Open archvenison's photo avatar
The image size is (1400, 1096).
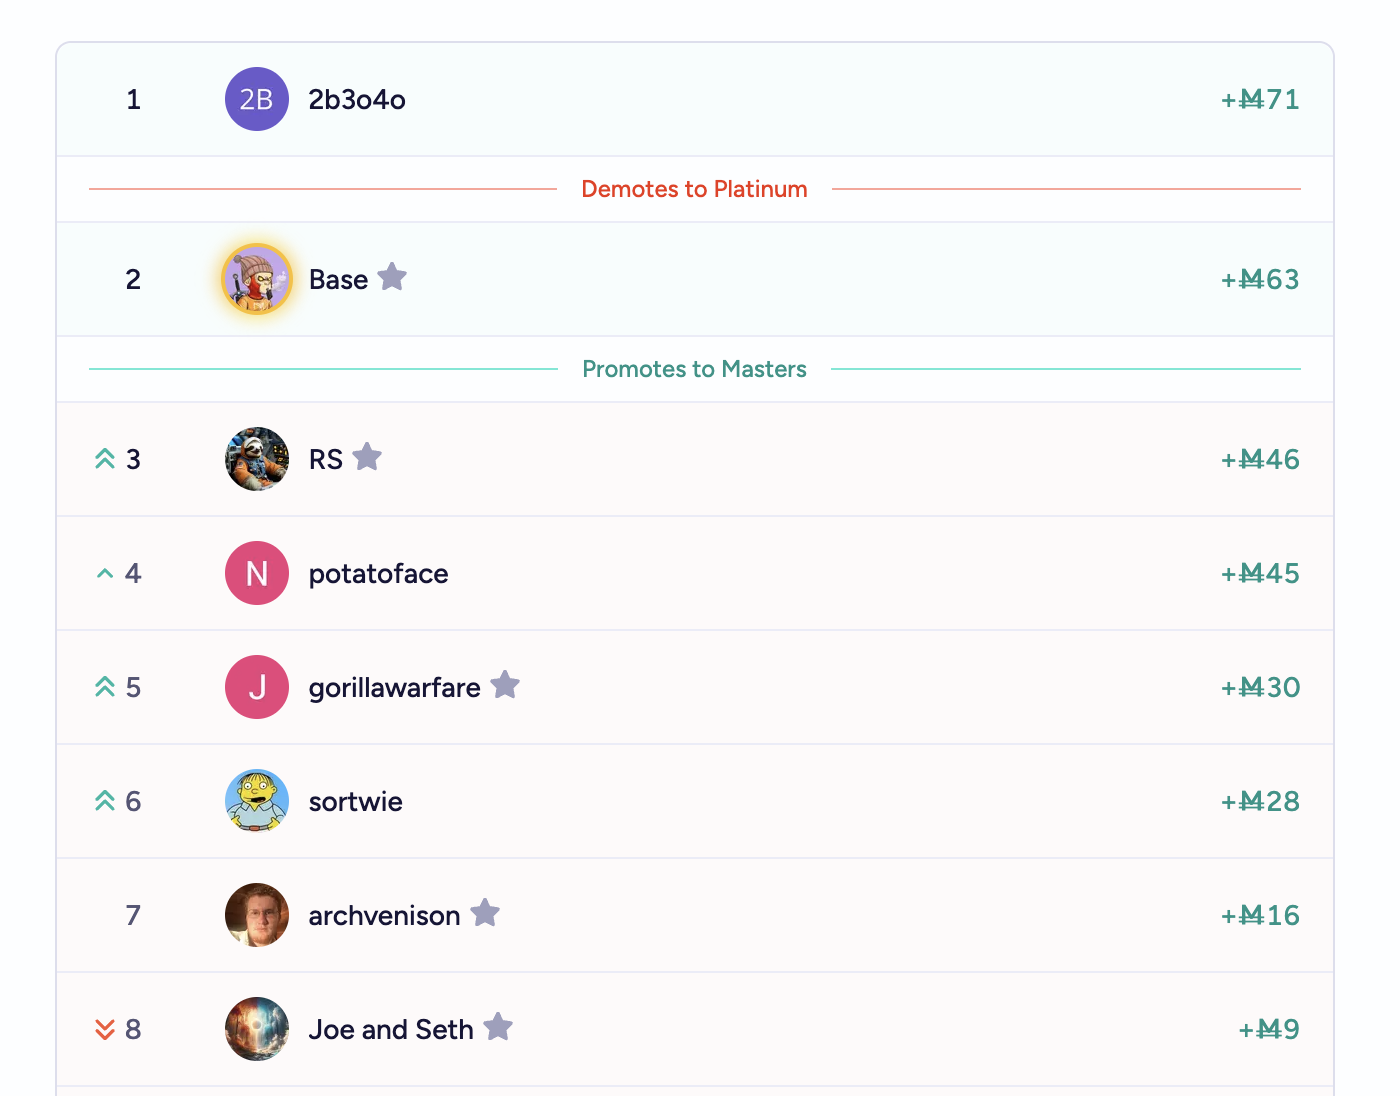tap(257, 915)
